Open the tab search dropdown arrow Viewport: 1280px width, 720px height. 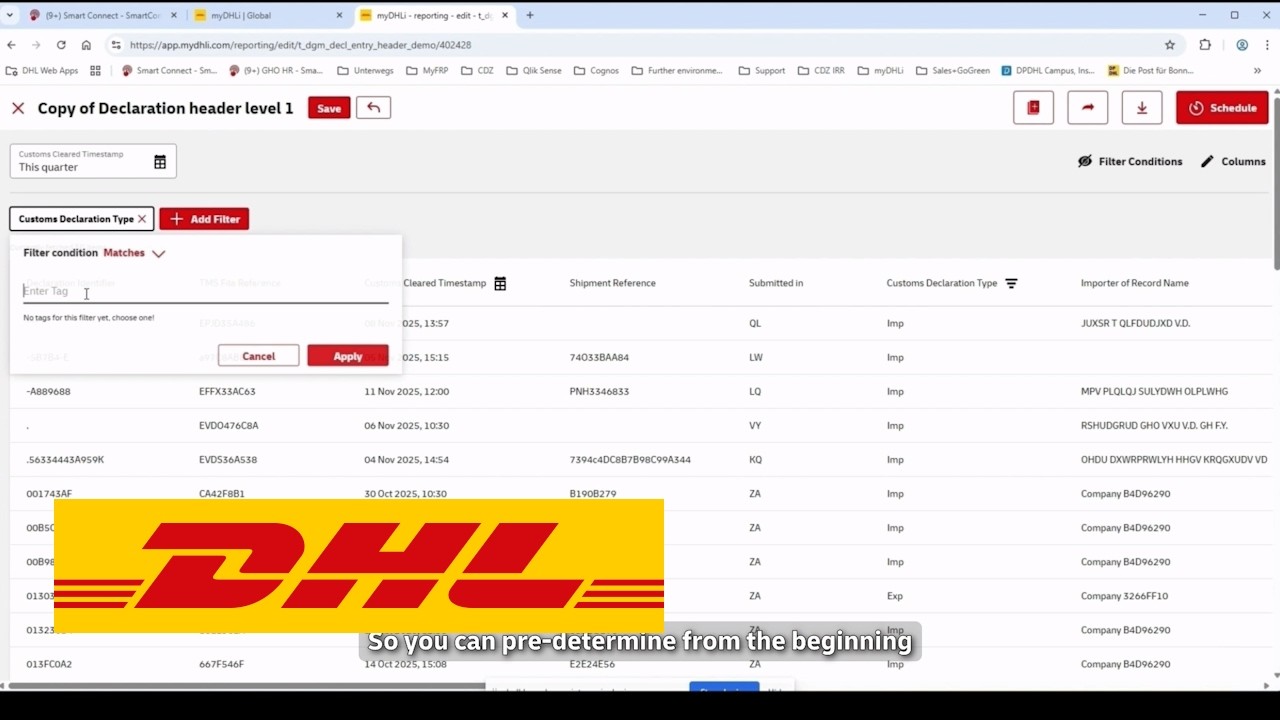click(11, 15)
